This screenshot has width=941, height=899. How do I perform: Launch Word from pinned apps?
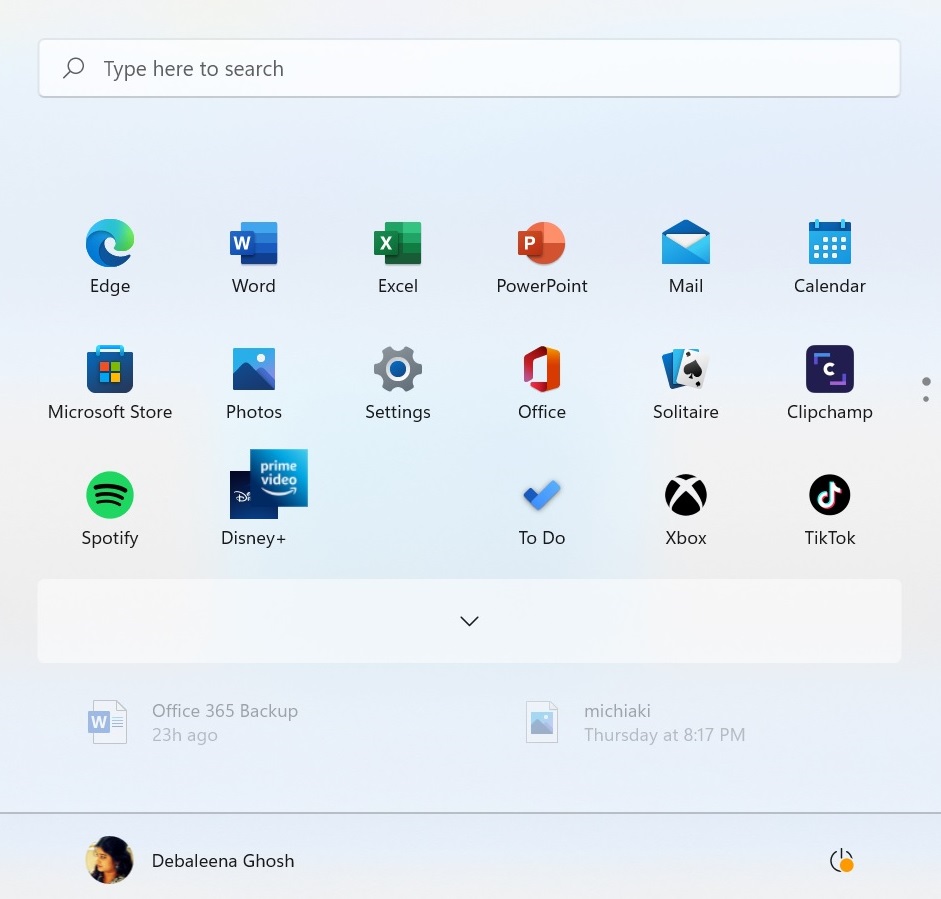(254, 256)
